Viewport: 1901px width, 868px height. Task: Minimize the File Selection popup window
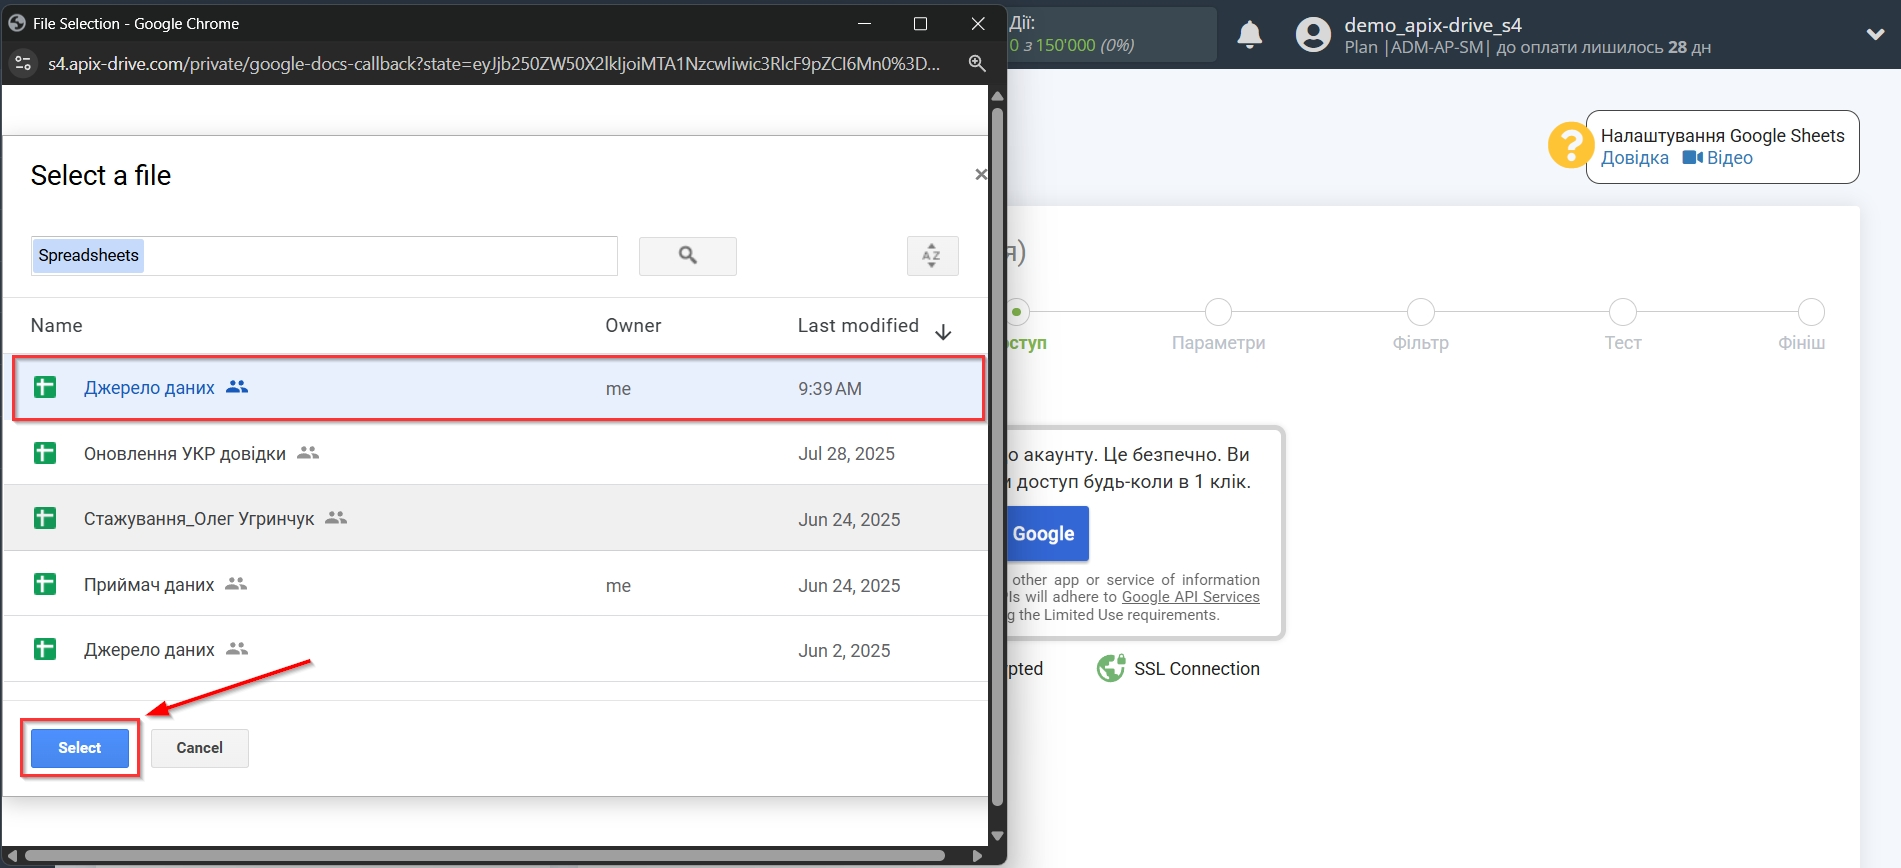pyautogui.click(x=864, y=23)
